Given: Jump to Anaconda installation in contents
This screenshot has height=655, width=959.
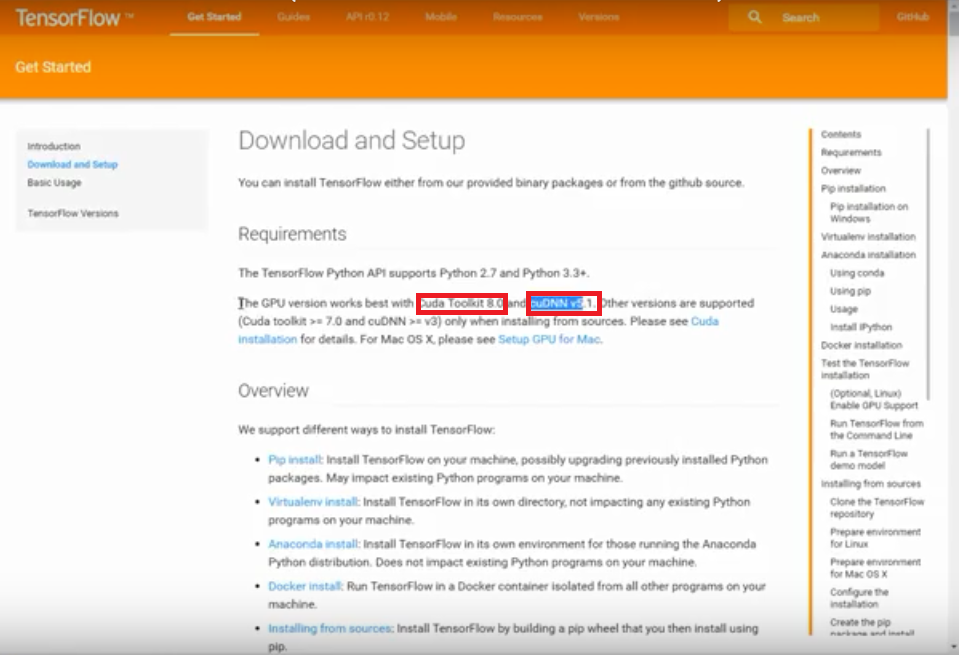Looking at the screenshot, I should click(x=868, y=255).
